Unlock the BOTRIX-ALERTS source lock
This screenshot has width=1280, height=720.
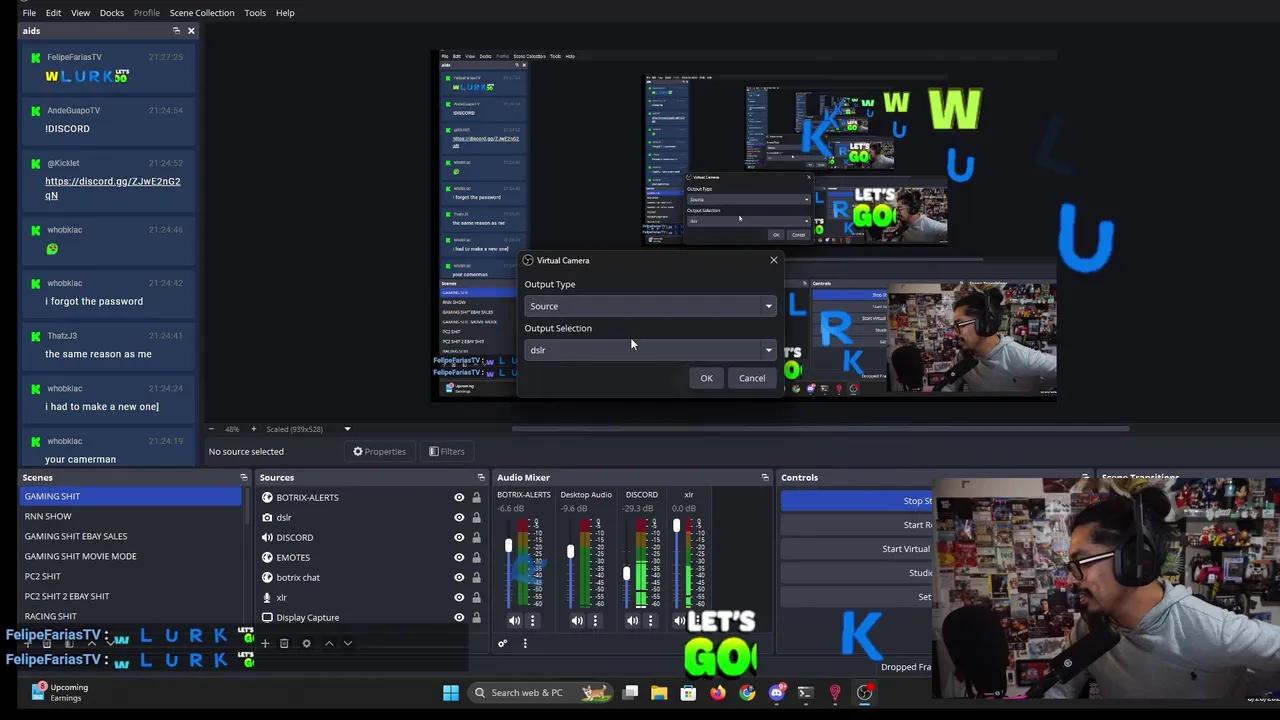pos(476,497)
